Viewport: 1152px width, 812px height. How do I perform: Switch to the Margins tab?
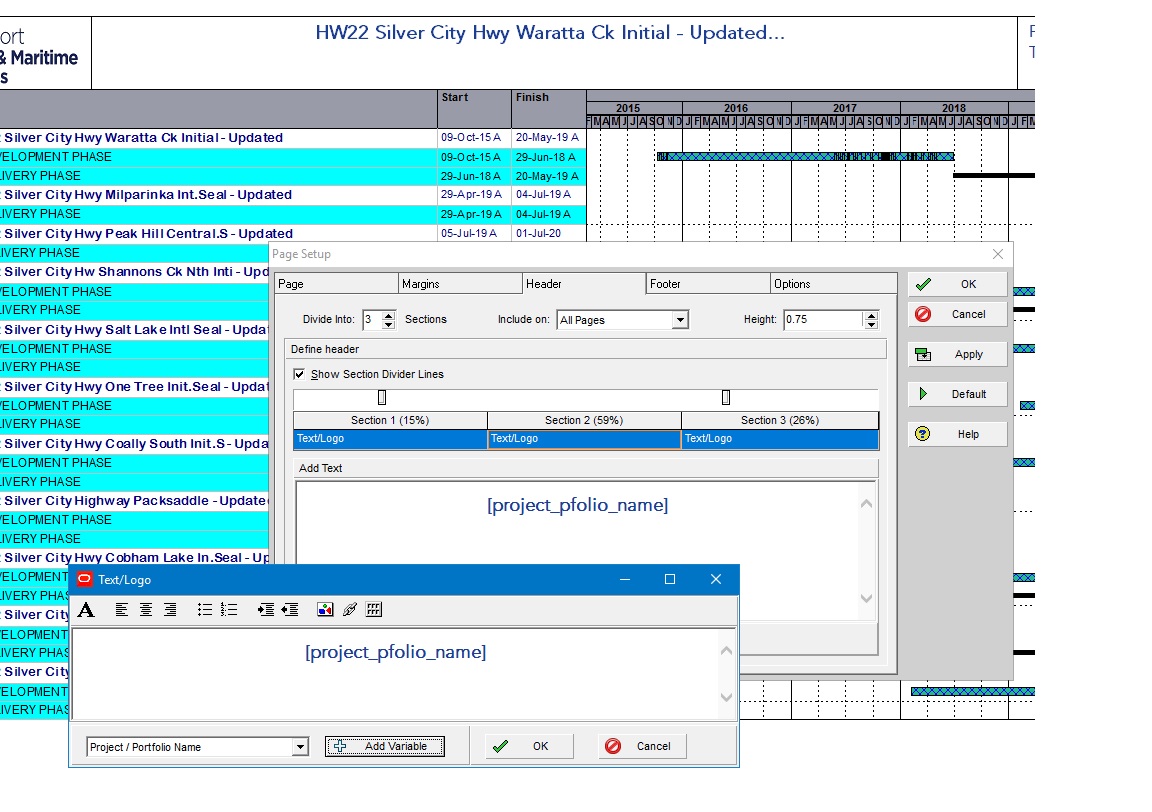(459, 284)
